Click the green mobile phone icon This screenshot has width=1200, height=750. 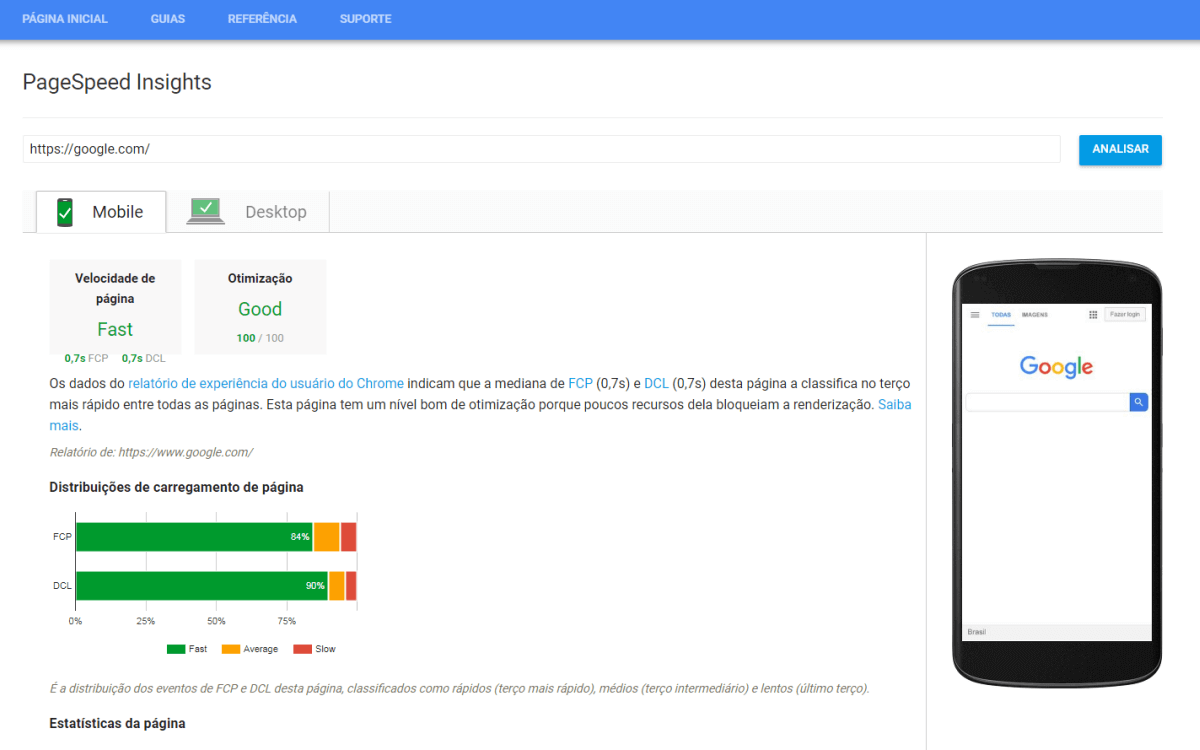click(65, 212)
